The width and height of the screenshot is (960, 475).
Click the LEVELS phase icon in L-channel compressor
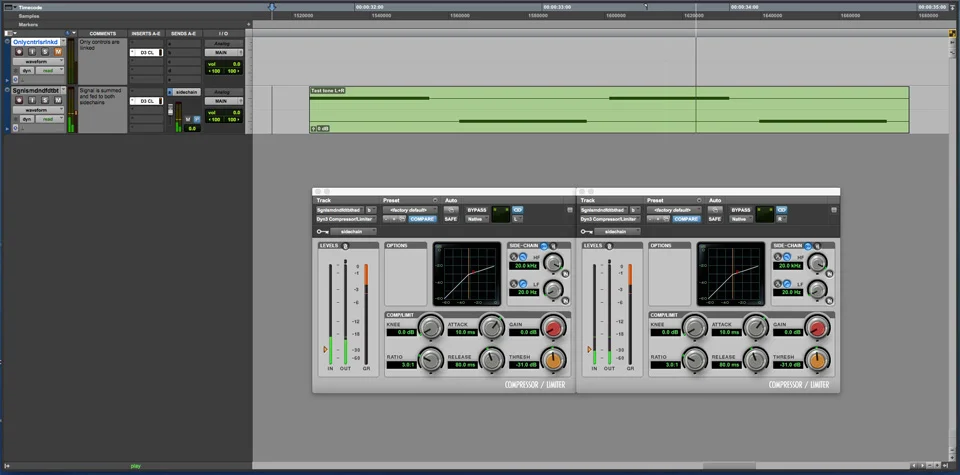click(345, 245)
